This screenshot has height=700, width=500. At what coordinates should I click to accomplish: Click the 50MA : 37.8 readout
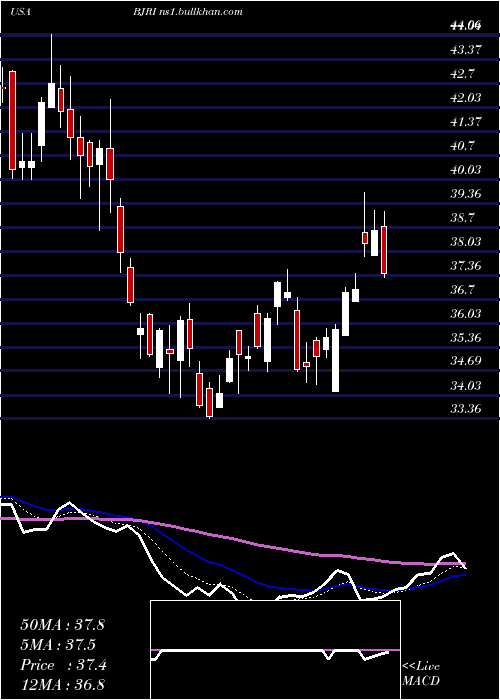[x=62, y=625]
